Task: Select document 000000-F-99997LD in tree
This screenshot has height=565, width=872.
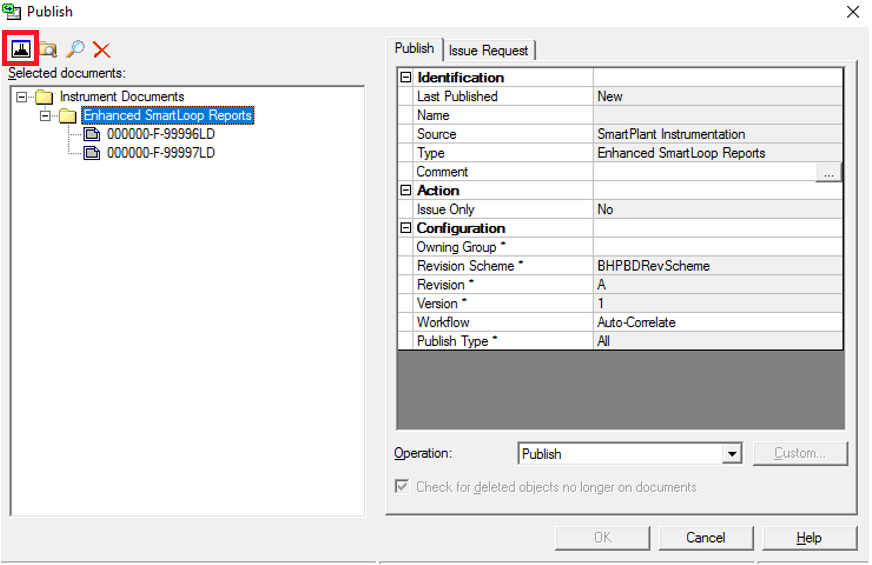Action: (160, 153)
